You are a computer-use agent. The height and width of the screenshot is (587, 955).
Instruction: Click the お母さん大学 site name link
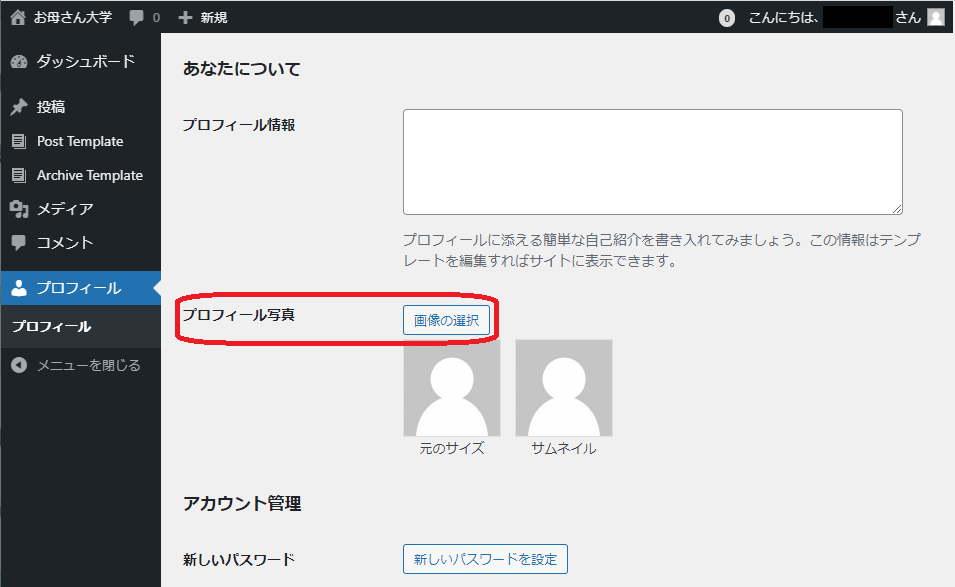72,17
